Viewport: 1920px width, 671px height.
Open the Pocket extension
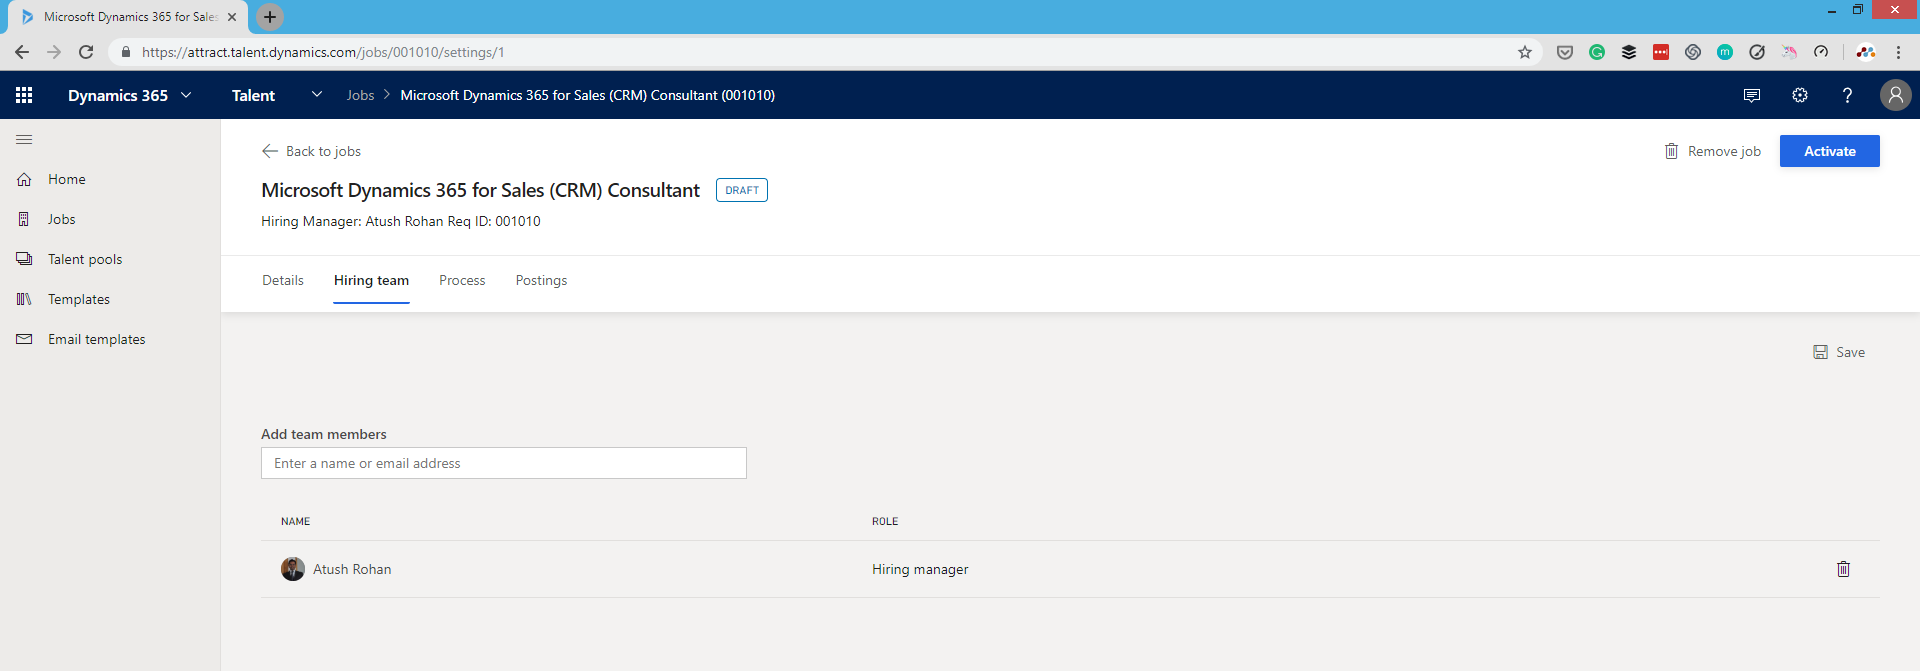click(1565, 52)
